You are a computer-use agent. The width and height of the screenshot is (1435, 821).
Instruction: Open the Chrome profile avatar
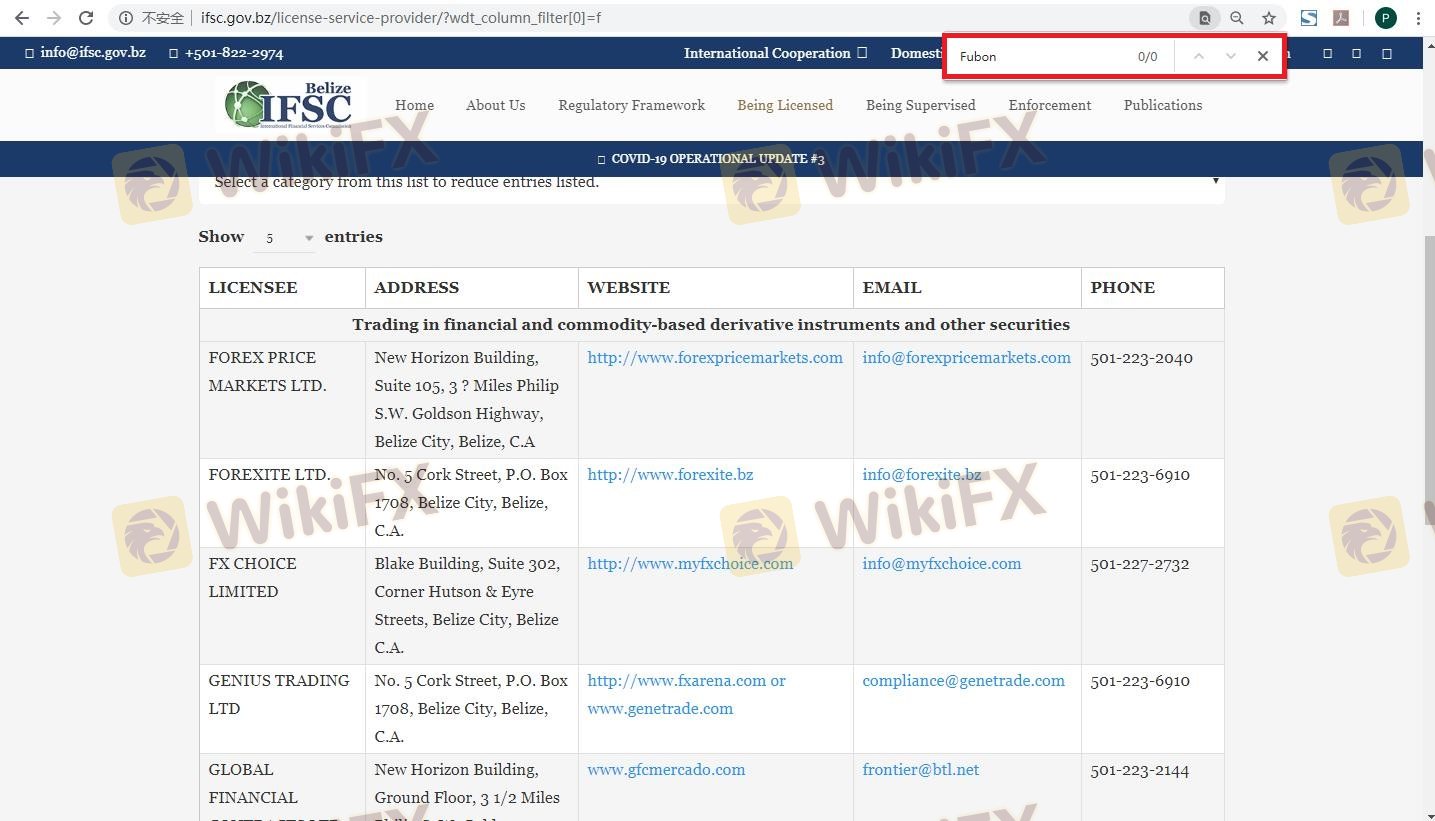(x=1385, y=18)
